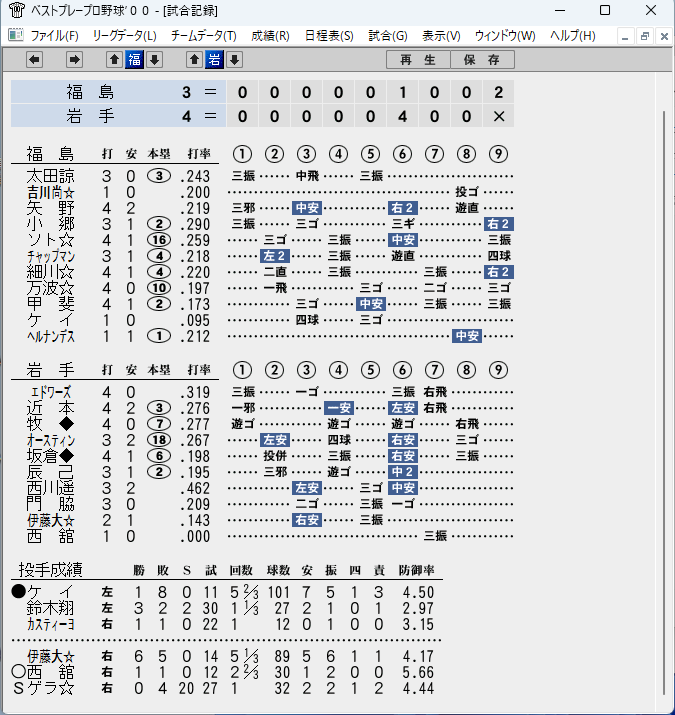Image resolution: width=675 pixels, height=715 pixels.
Task: Open the ファイル(F) menu
Action: (54, 36)
